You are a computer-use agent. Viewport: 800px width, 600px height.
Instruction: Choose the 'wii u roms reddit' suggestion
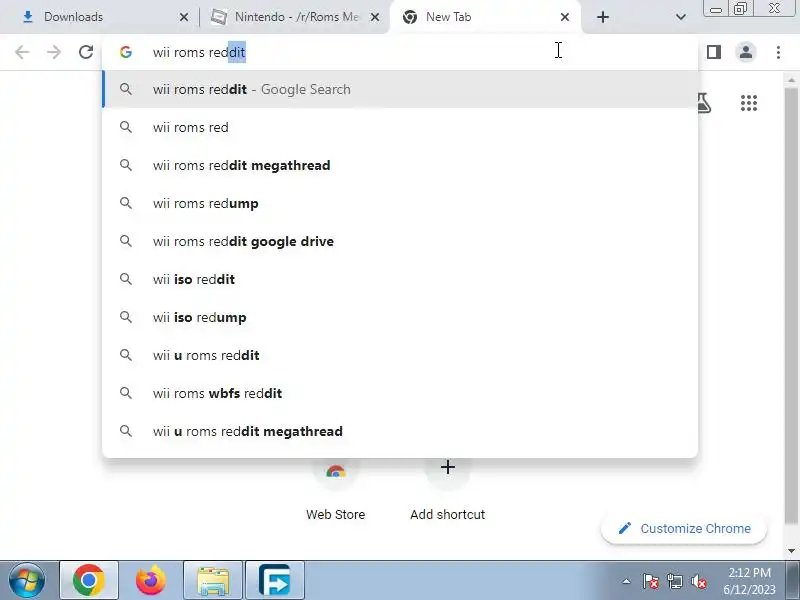point(400,356)
